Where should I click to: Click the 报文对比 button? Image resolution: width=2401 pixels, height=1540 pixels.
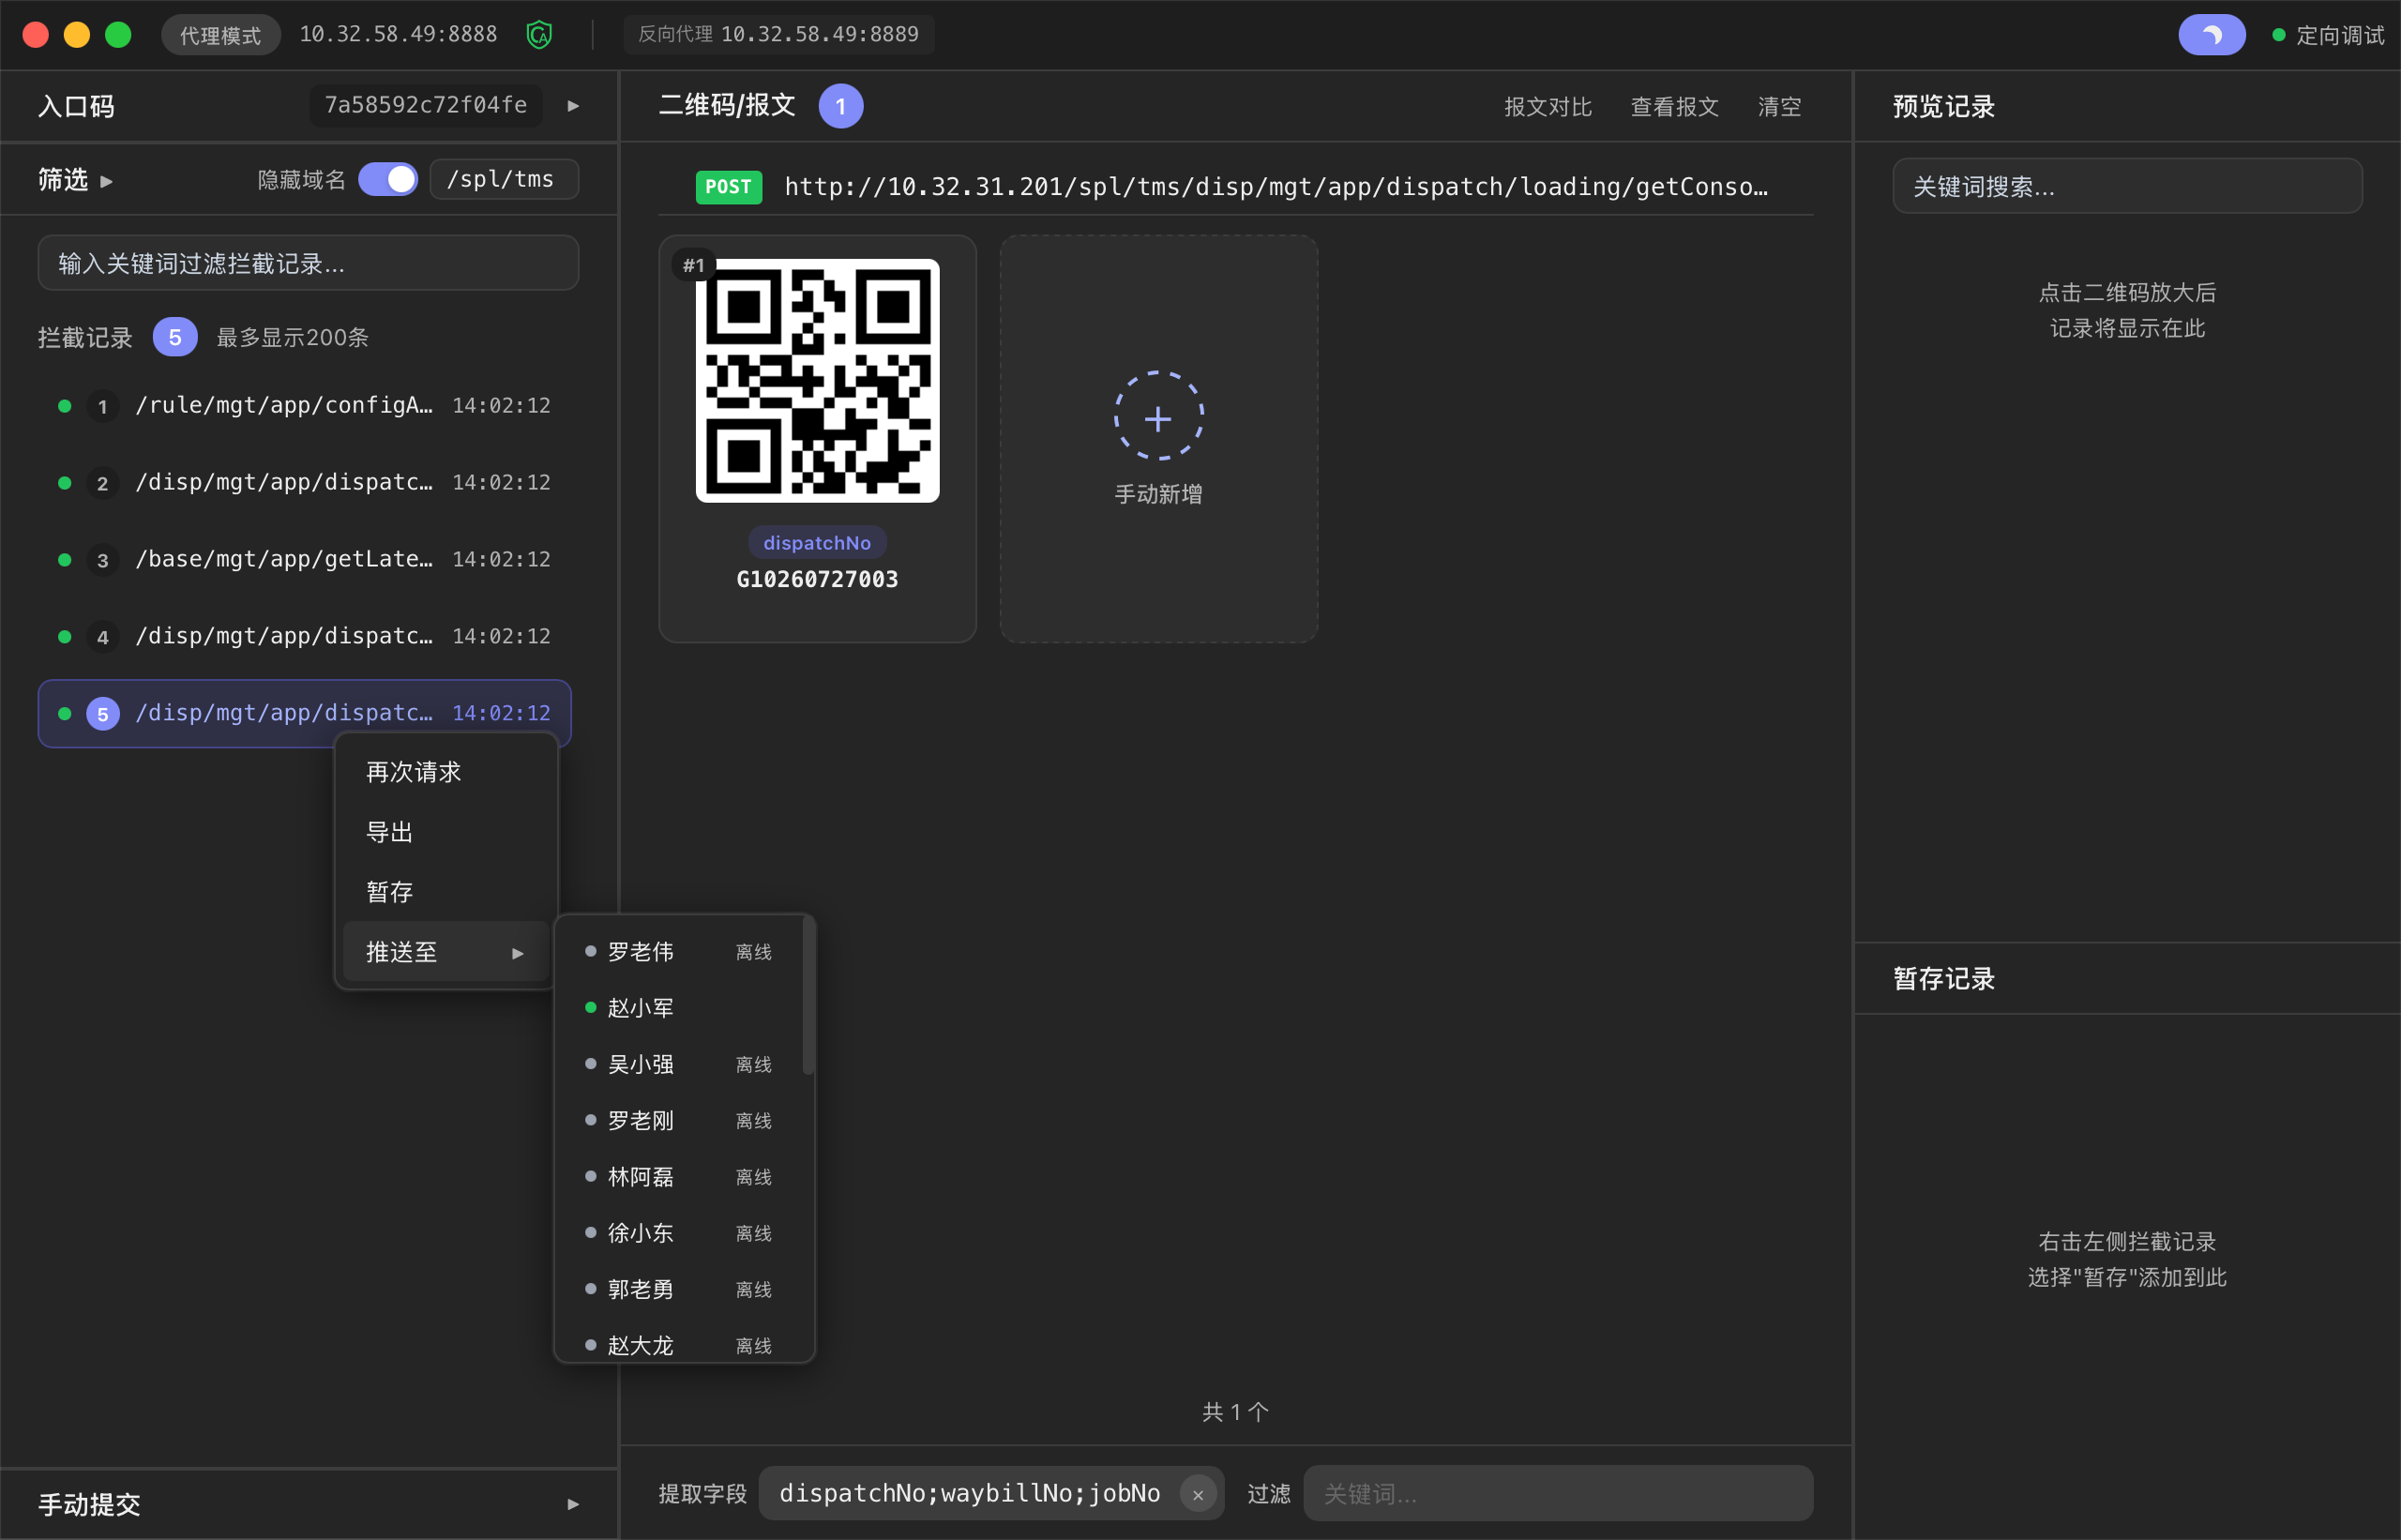1548,107
